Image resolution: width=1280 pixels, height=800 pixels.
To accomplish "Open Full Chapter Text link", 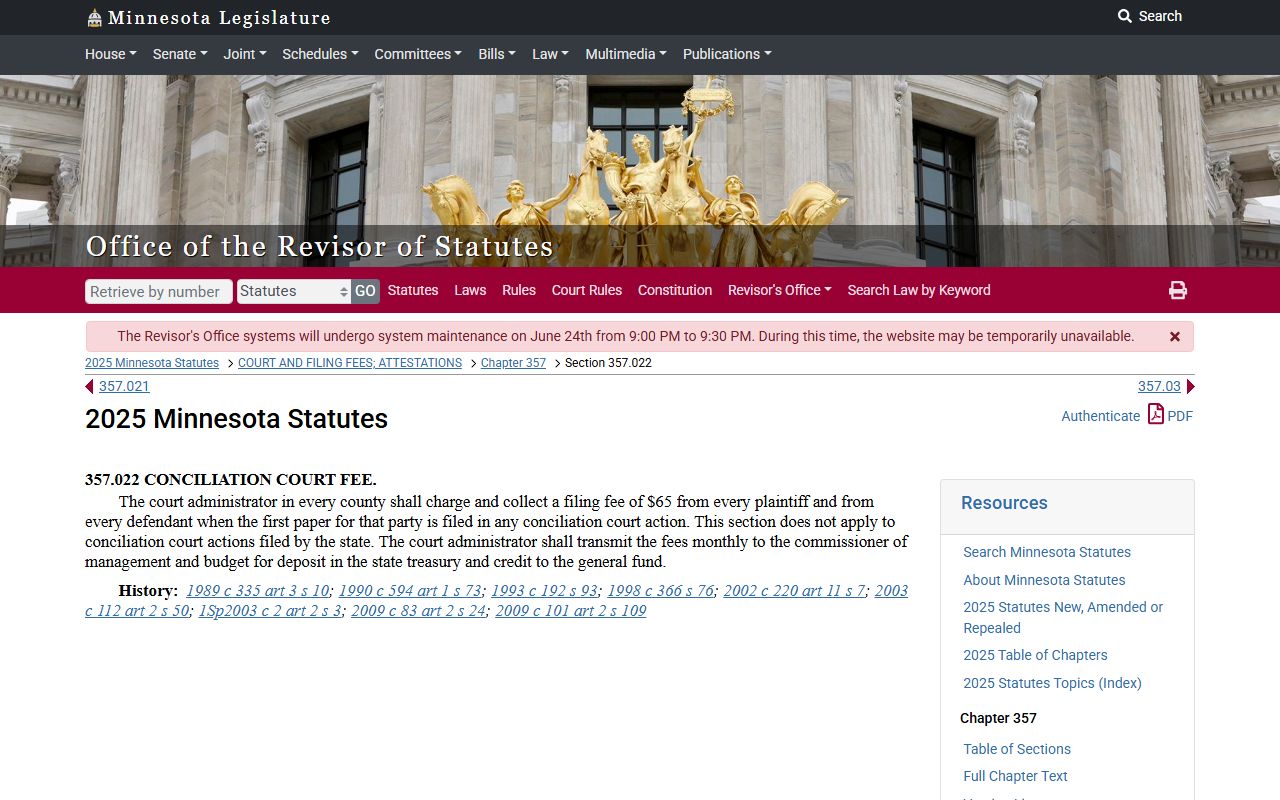I will [x=1015, y=776].
